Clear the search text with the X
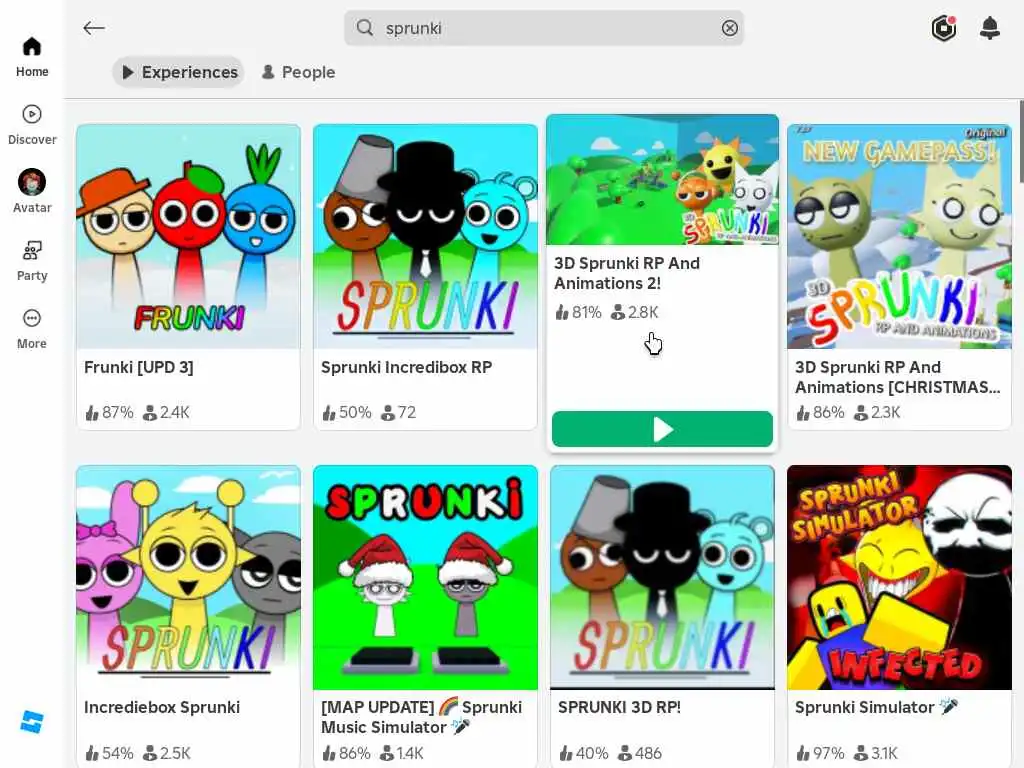The image size is (1024, 768). (x=729, y=28)
